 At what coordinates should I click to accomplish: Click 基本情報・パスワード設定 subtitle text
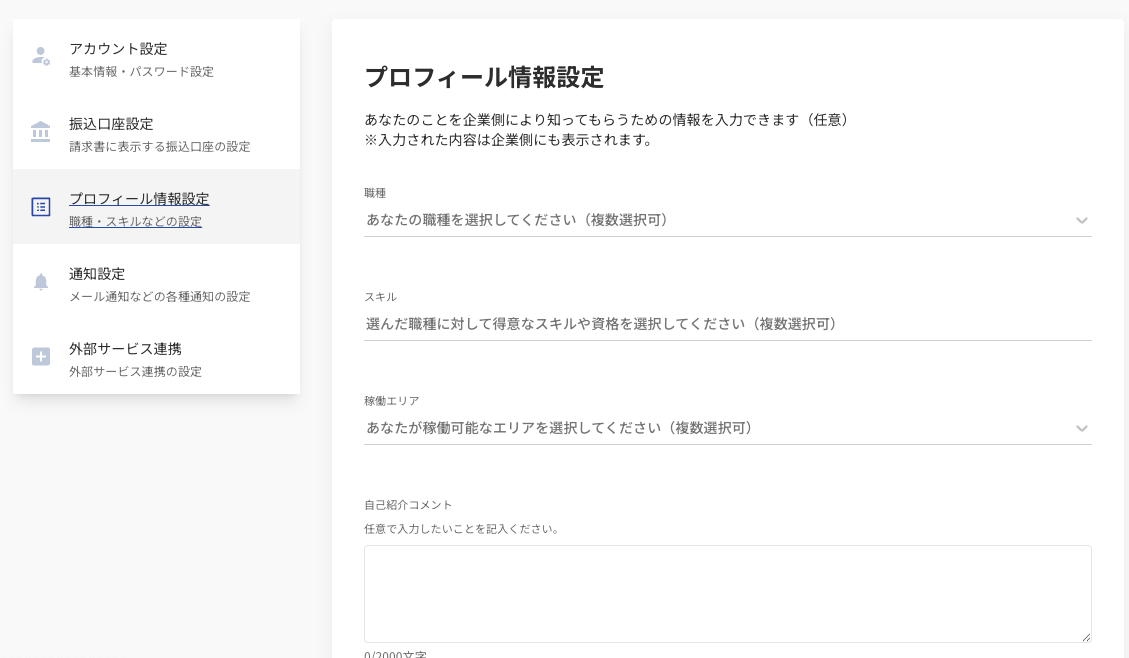[141, 72]
